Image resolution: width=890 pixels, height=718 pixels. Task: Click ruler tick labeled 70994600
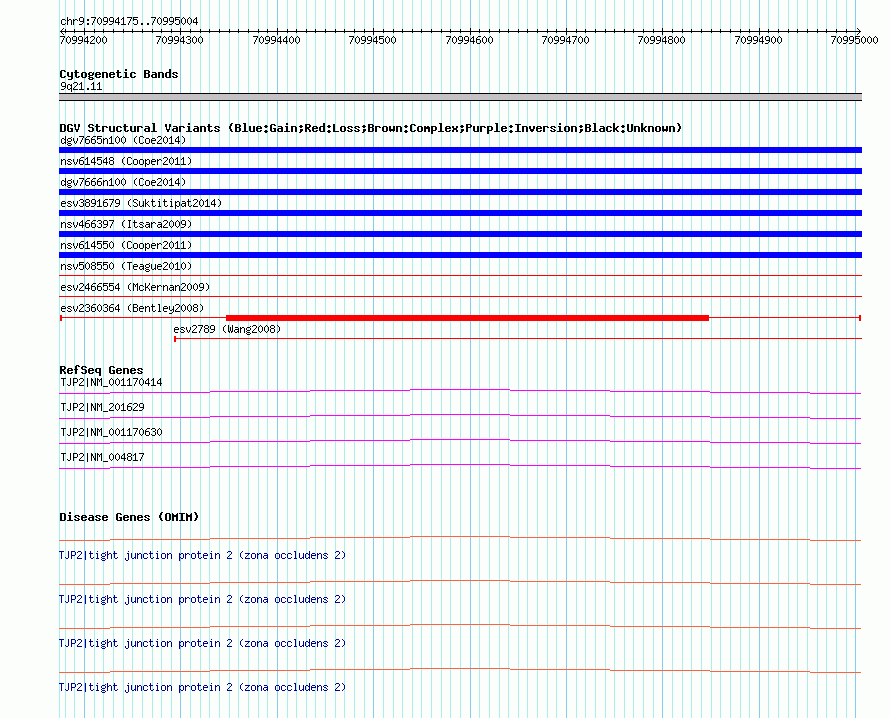click(x=469, y=40)
